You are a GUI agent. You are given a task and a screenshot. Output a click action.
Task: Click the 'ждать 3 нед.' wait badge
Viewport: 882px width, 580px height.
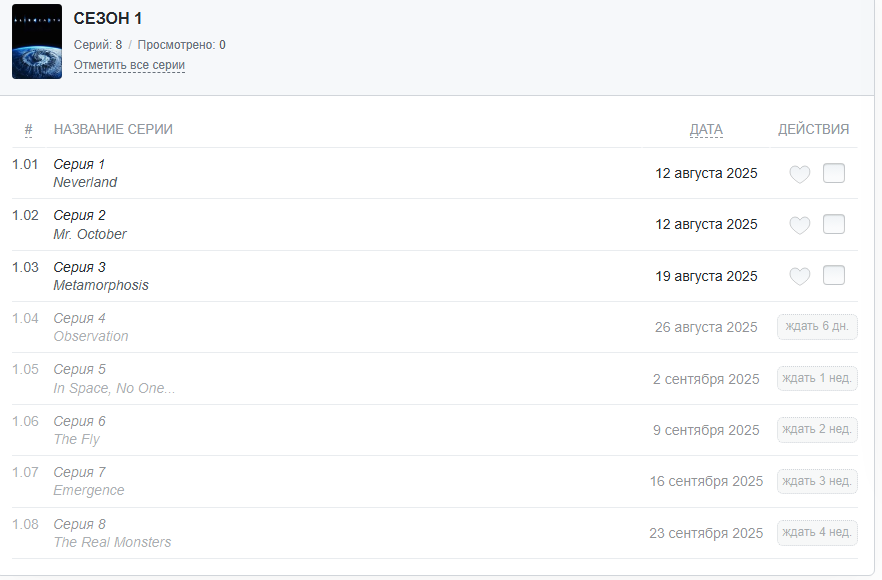(817, 481)
